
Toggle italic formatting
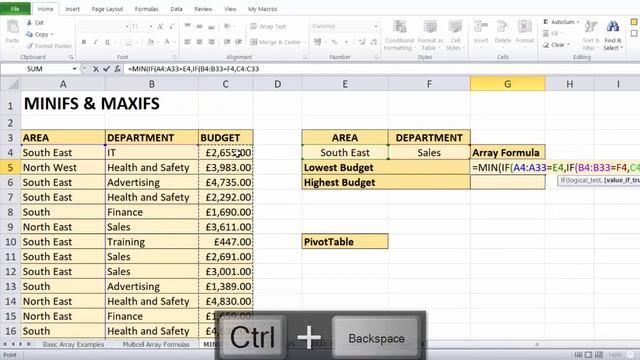click(95, 42)
